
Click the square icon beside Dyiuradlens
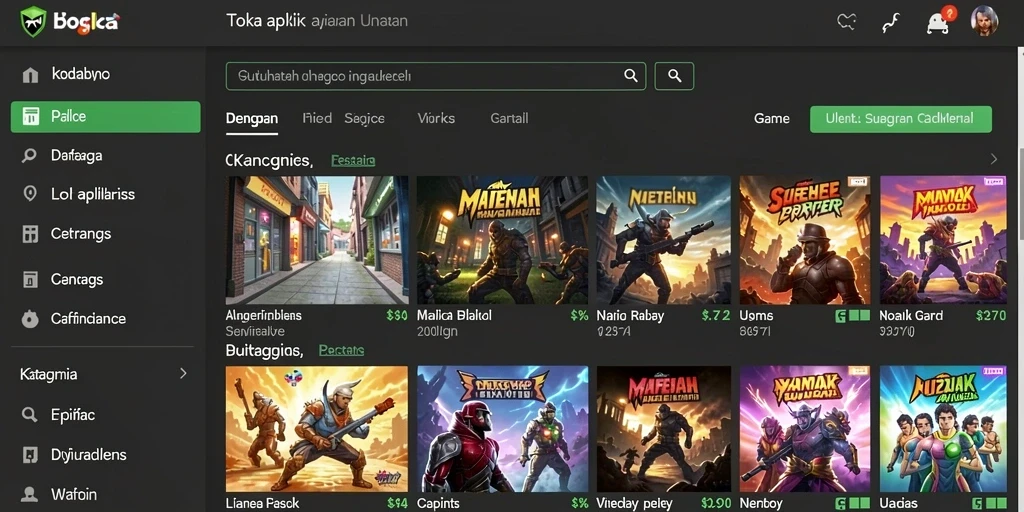29,455
